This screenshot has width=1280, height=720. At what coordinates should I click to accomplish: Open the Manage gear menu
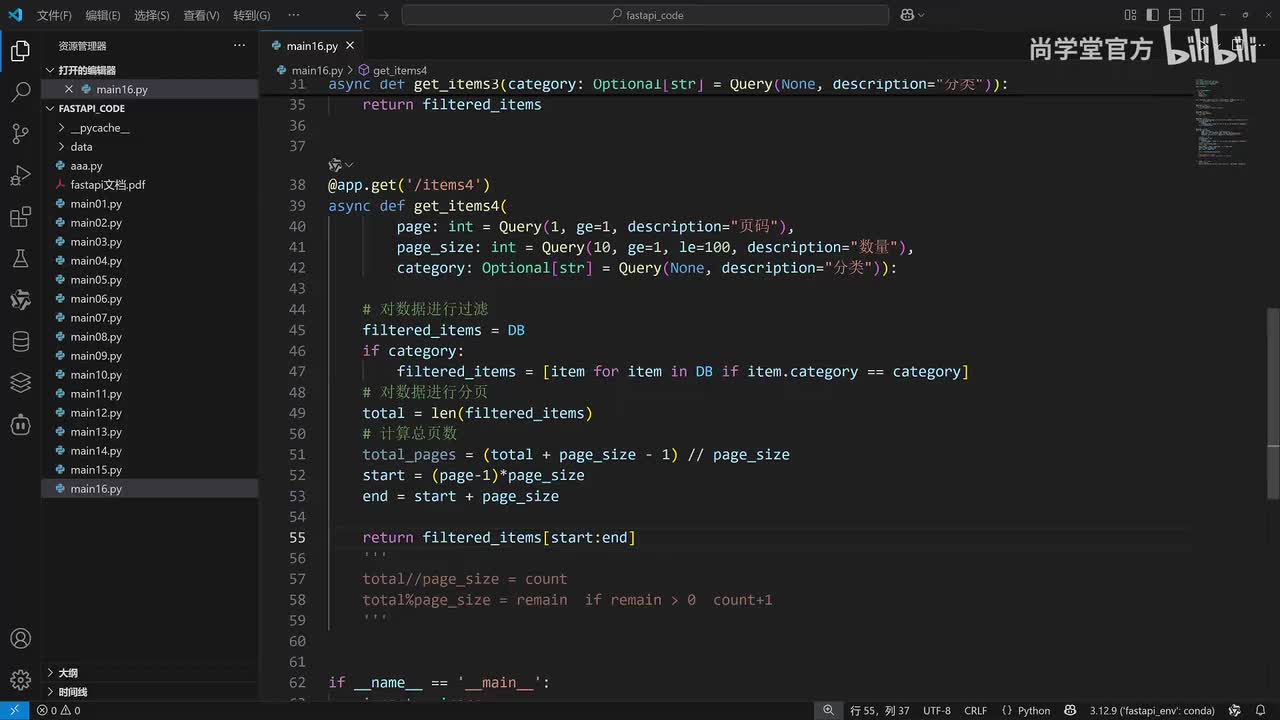tap(20, 680)
